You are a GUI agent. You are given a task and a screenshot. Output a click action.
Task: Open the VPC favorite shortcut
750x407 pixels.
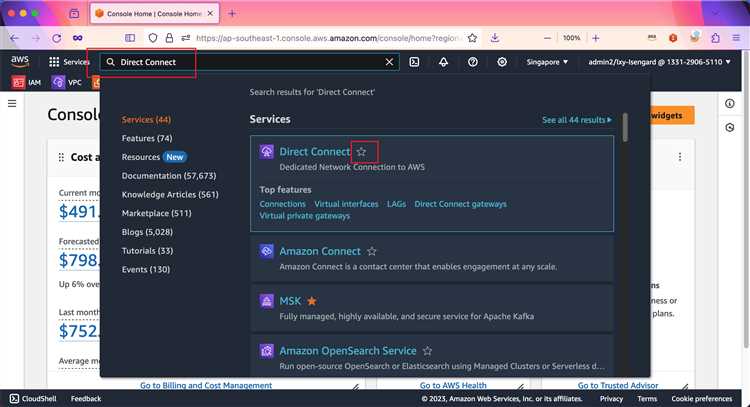(x=67, y=82)
